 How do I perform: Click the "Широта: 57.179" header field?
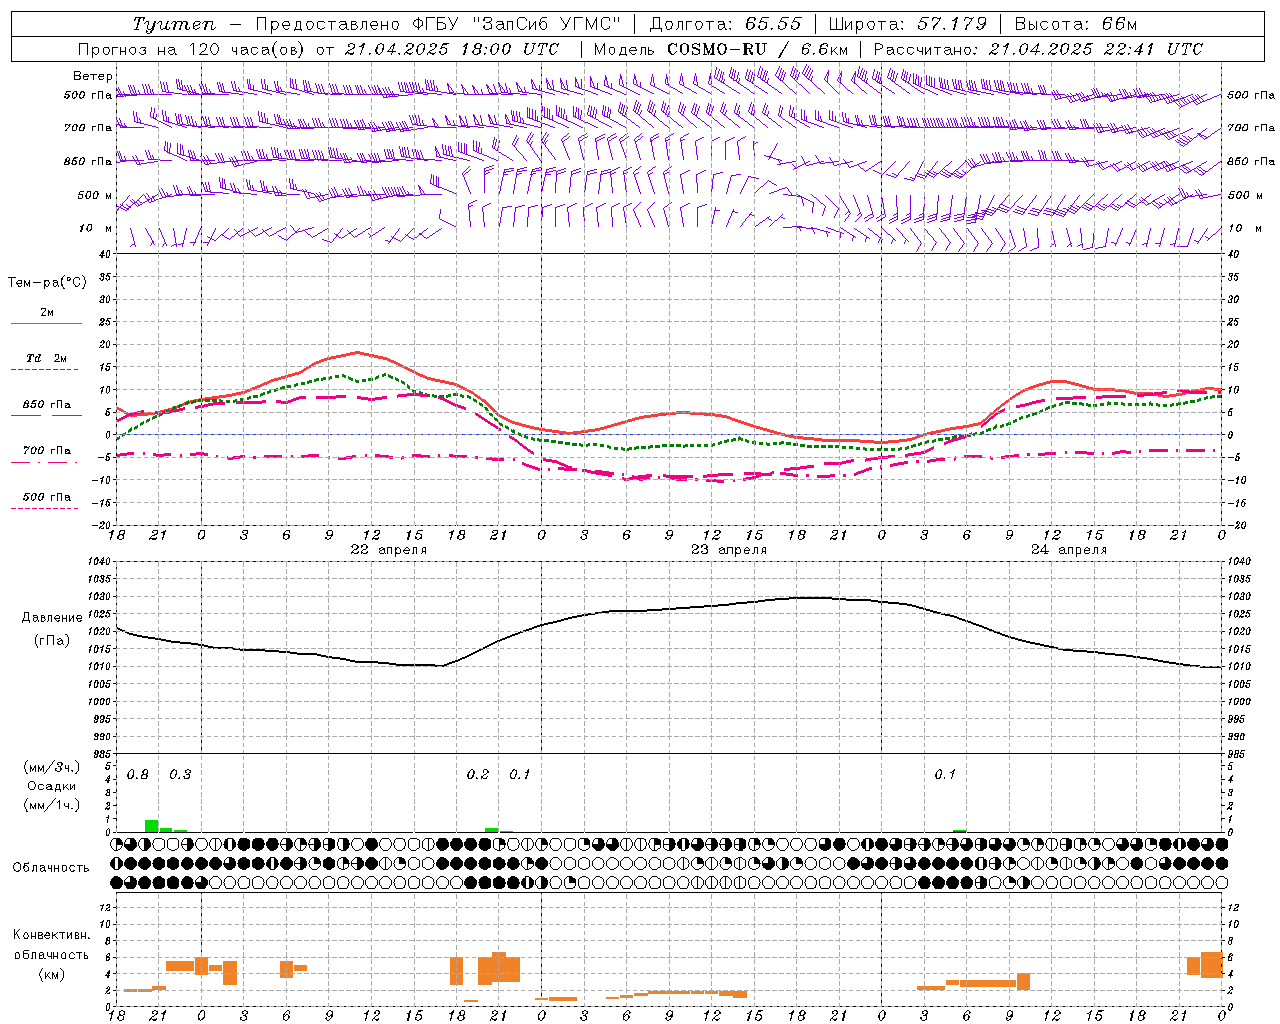(907, 24)
